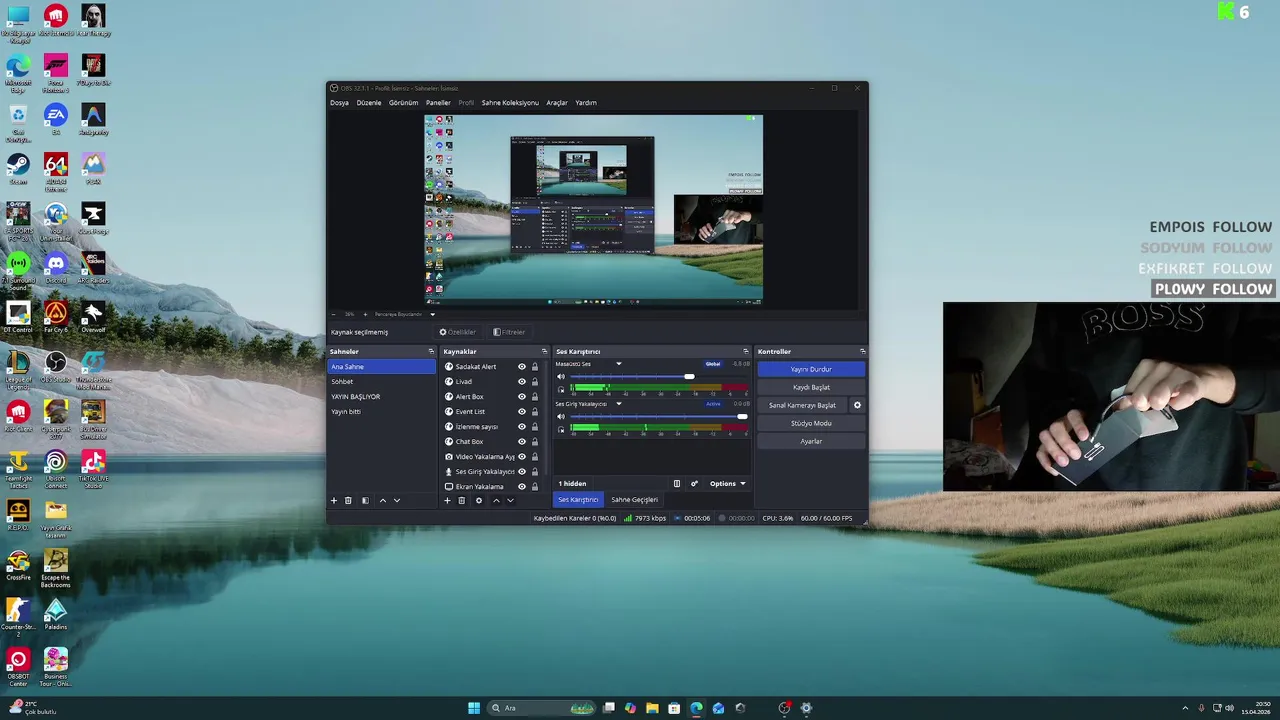Open the Paneller menu

click(x=438, y=103)
